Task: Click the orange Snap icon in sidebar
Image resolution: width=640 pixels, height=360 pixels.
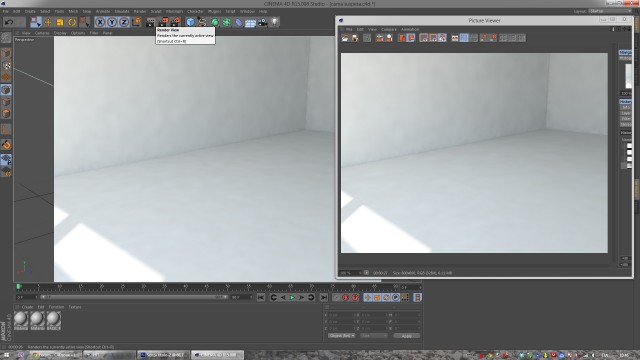Action: [x=6, y=144]
